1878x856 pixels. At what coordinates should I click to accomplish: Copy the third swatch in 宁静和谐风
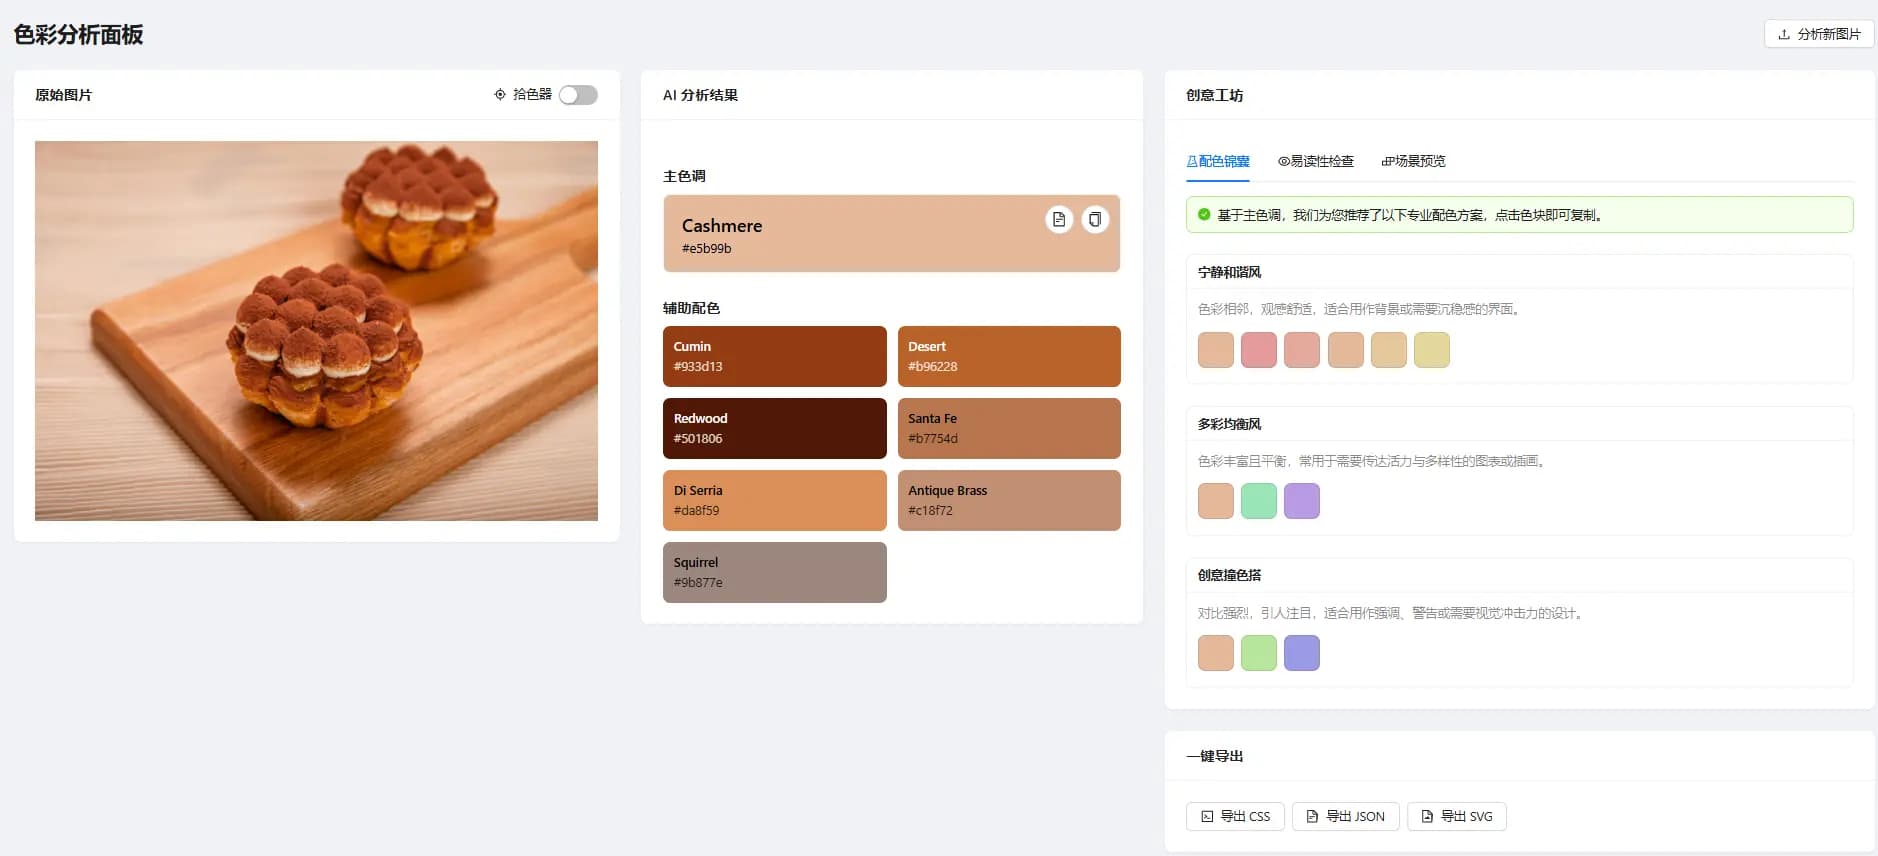pyautogui.click(x=1302, y=350)
